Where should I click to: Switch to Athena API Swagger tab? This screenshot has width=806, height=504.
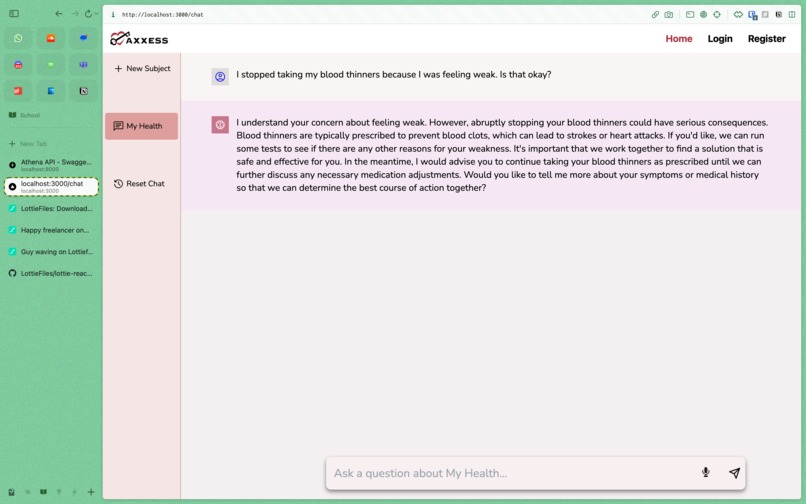click(51, 165)
